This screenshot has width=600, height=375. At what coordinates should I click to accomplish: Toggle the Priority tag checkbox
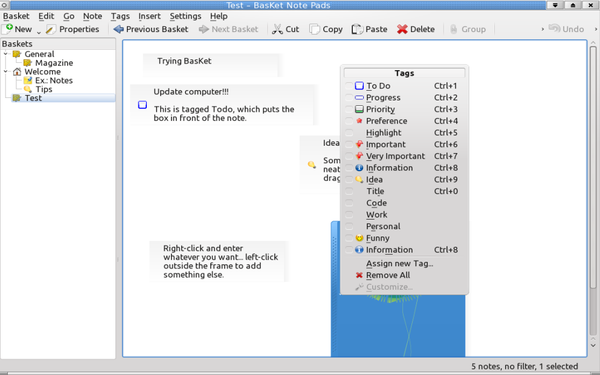[349, 109]
